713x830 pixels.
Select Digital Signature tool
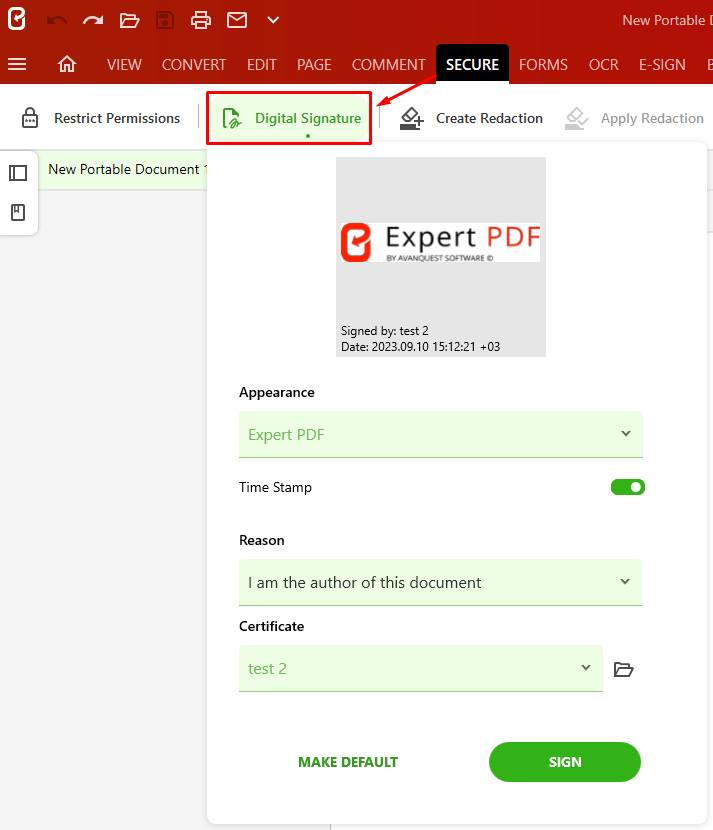click(x=289, y=118)
